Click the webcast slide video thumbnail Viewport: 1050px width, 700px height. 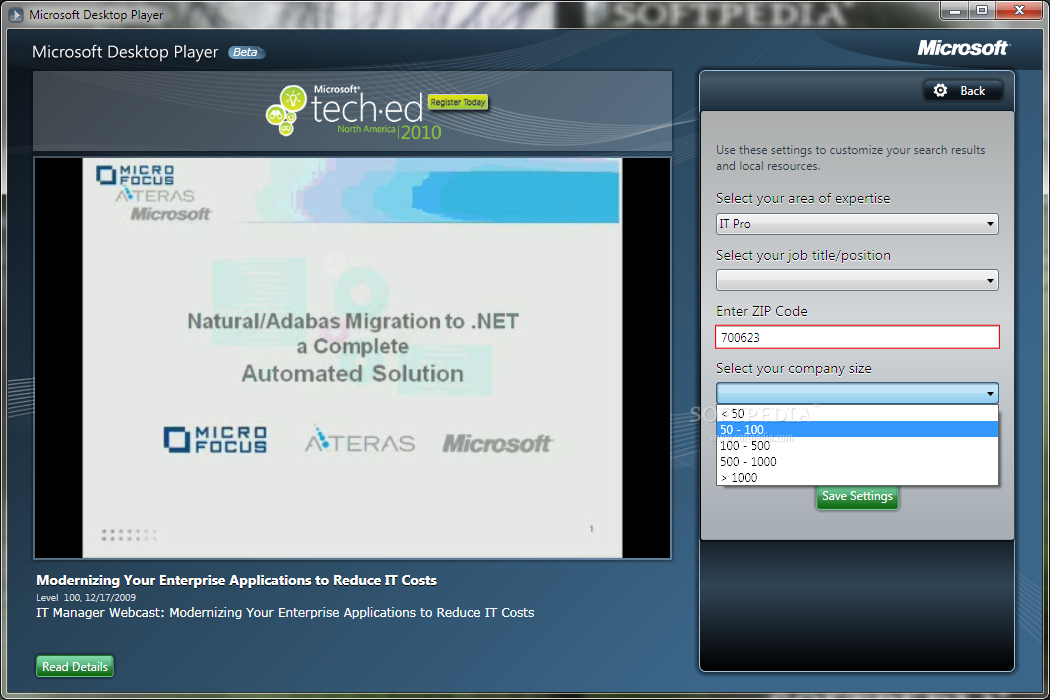352,358
